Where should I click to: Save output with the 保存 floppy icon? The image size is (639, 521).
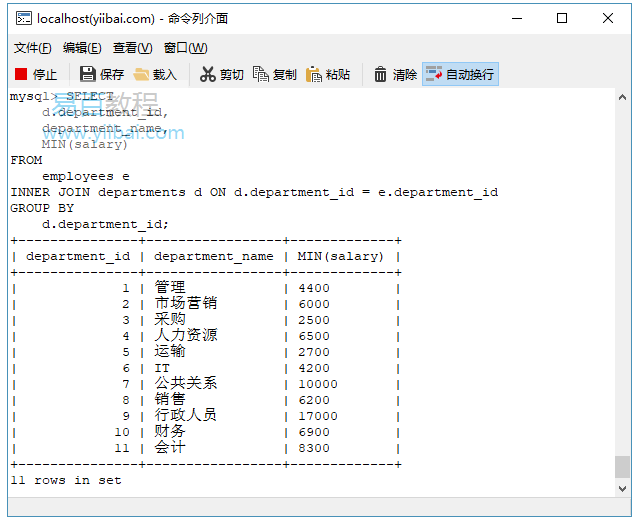pyautogui.click(x=101, y=74)
